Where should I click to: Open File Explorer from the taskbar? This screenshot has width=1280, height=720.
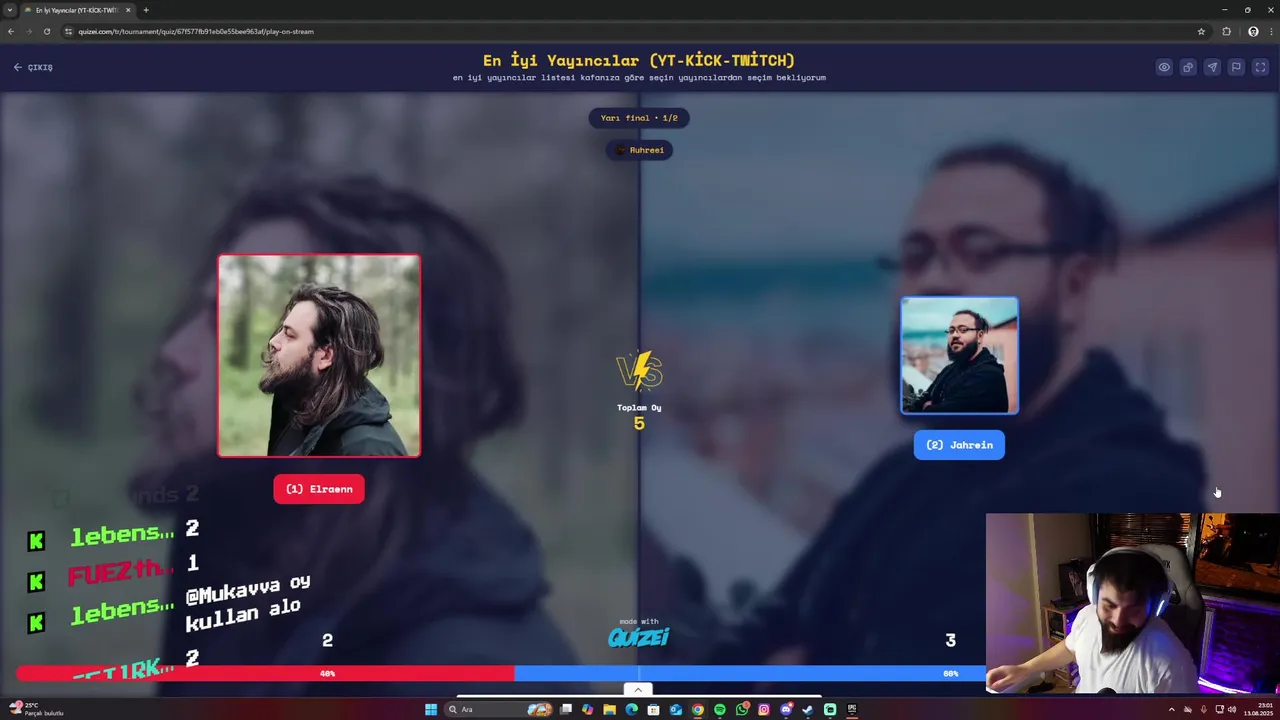(609, 709)
